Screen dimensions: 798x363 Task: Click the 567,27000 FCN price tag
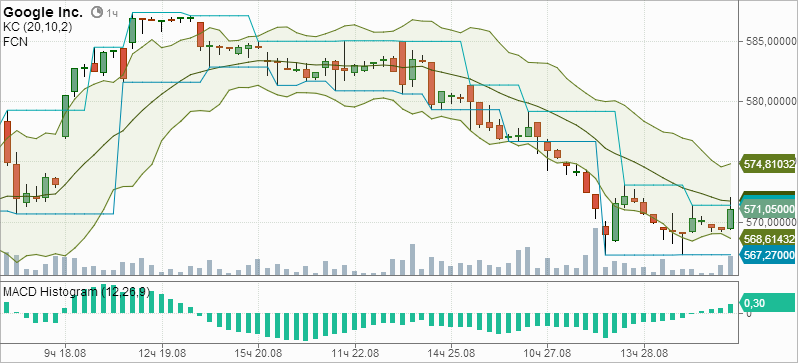pyautogui.click(x=768, y=254)
